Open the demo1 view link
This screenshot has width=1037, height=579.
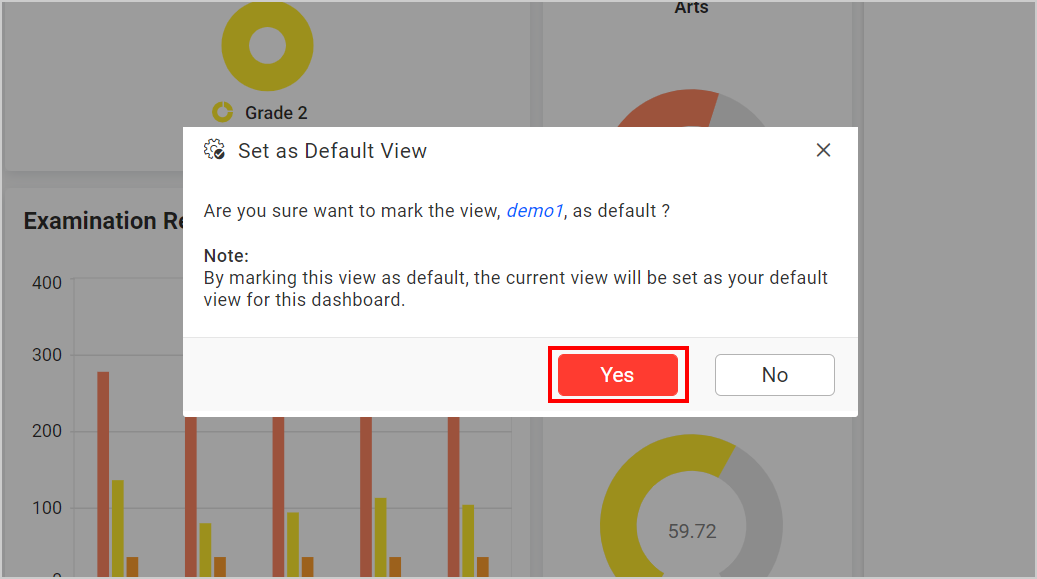point(534,210)
